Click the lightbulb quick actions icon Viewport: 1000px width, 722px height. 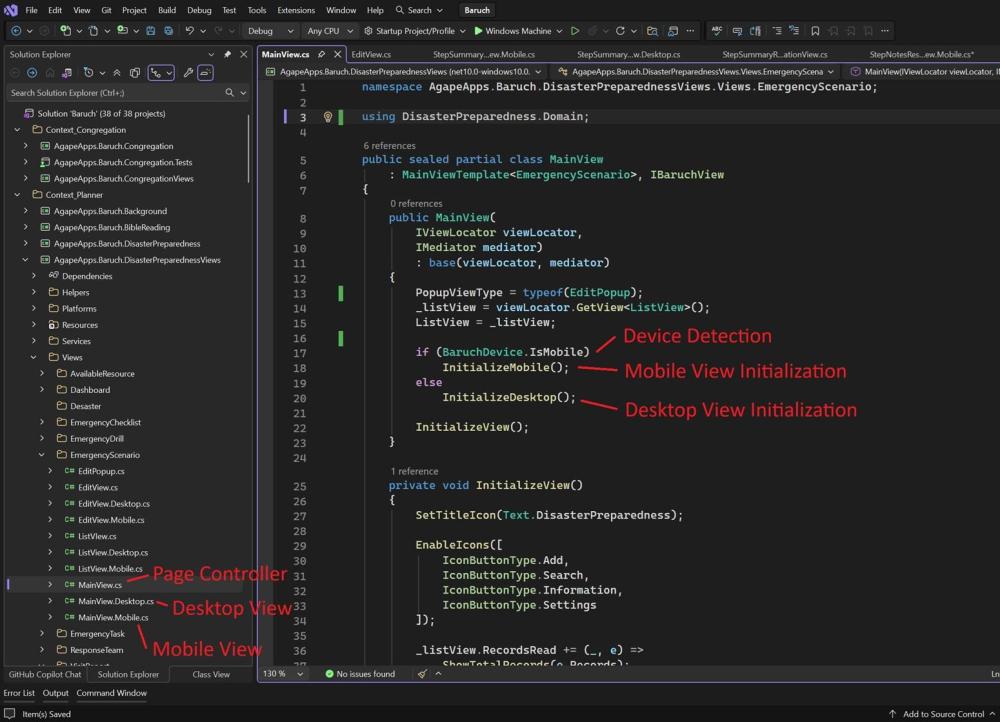[x=327, y=117]
